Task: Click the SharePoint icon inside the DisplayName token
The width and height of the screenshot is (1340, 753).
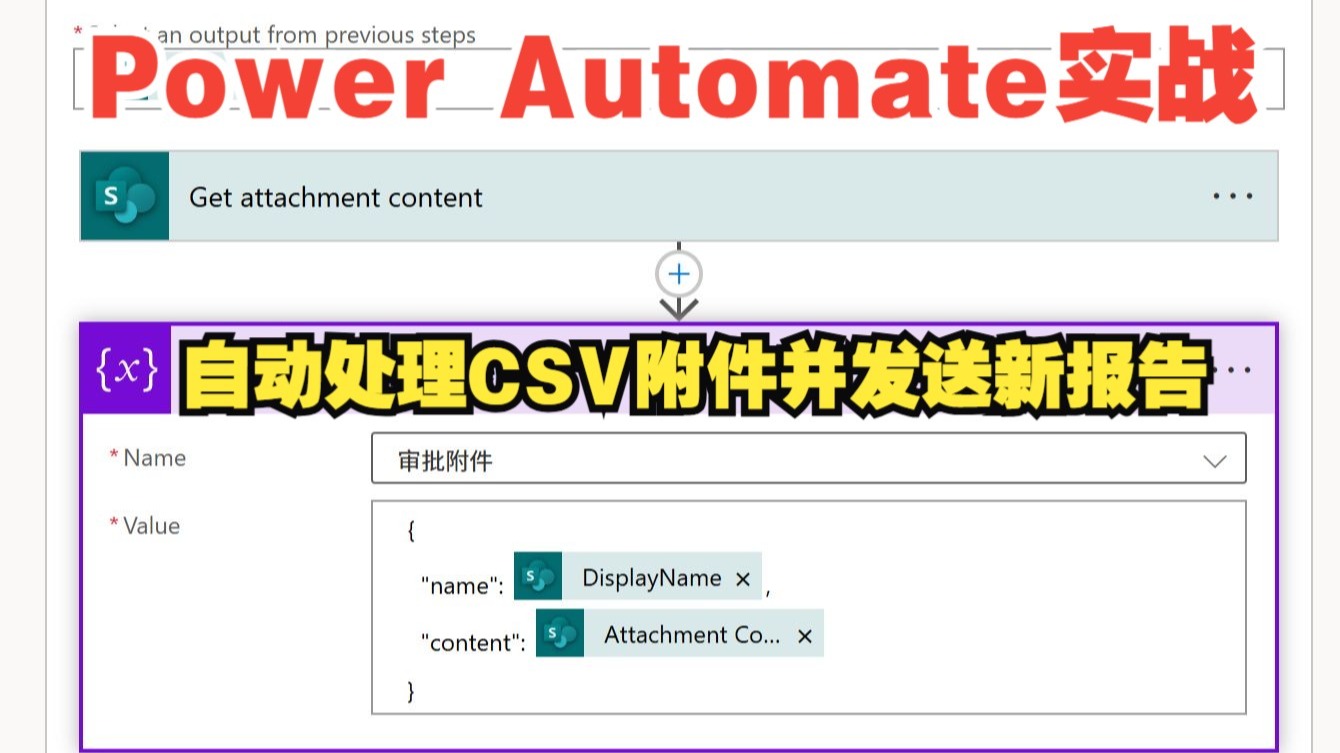Action: [x=537, y=577]
